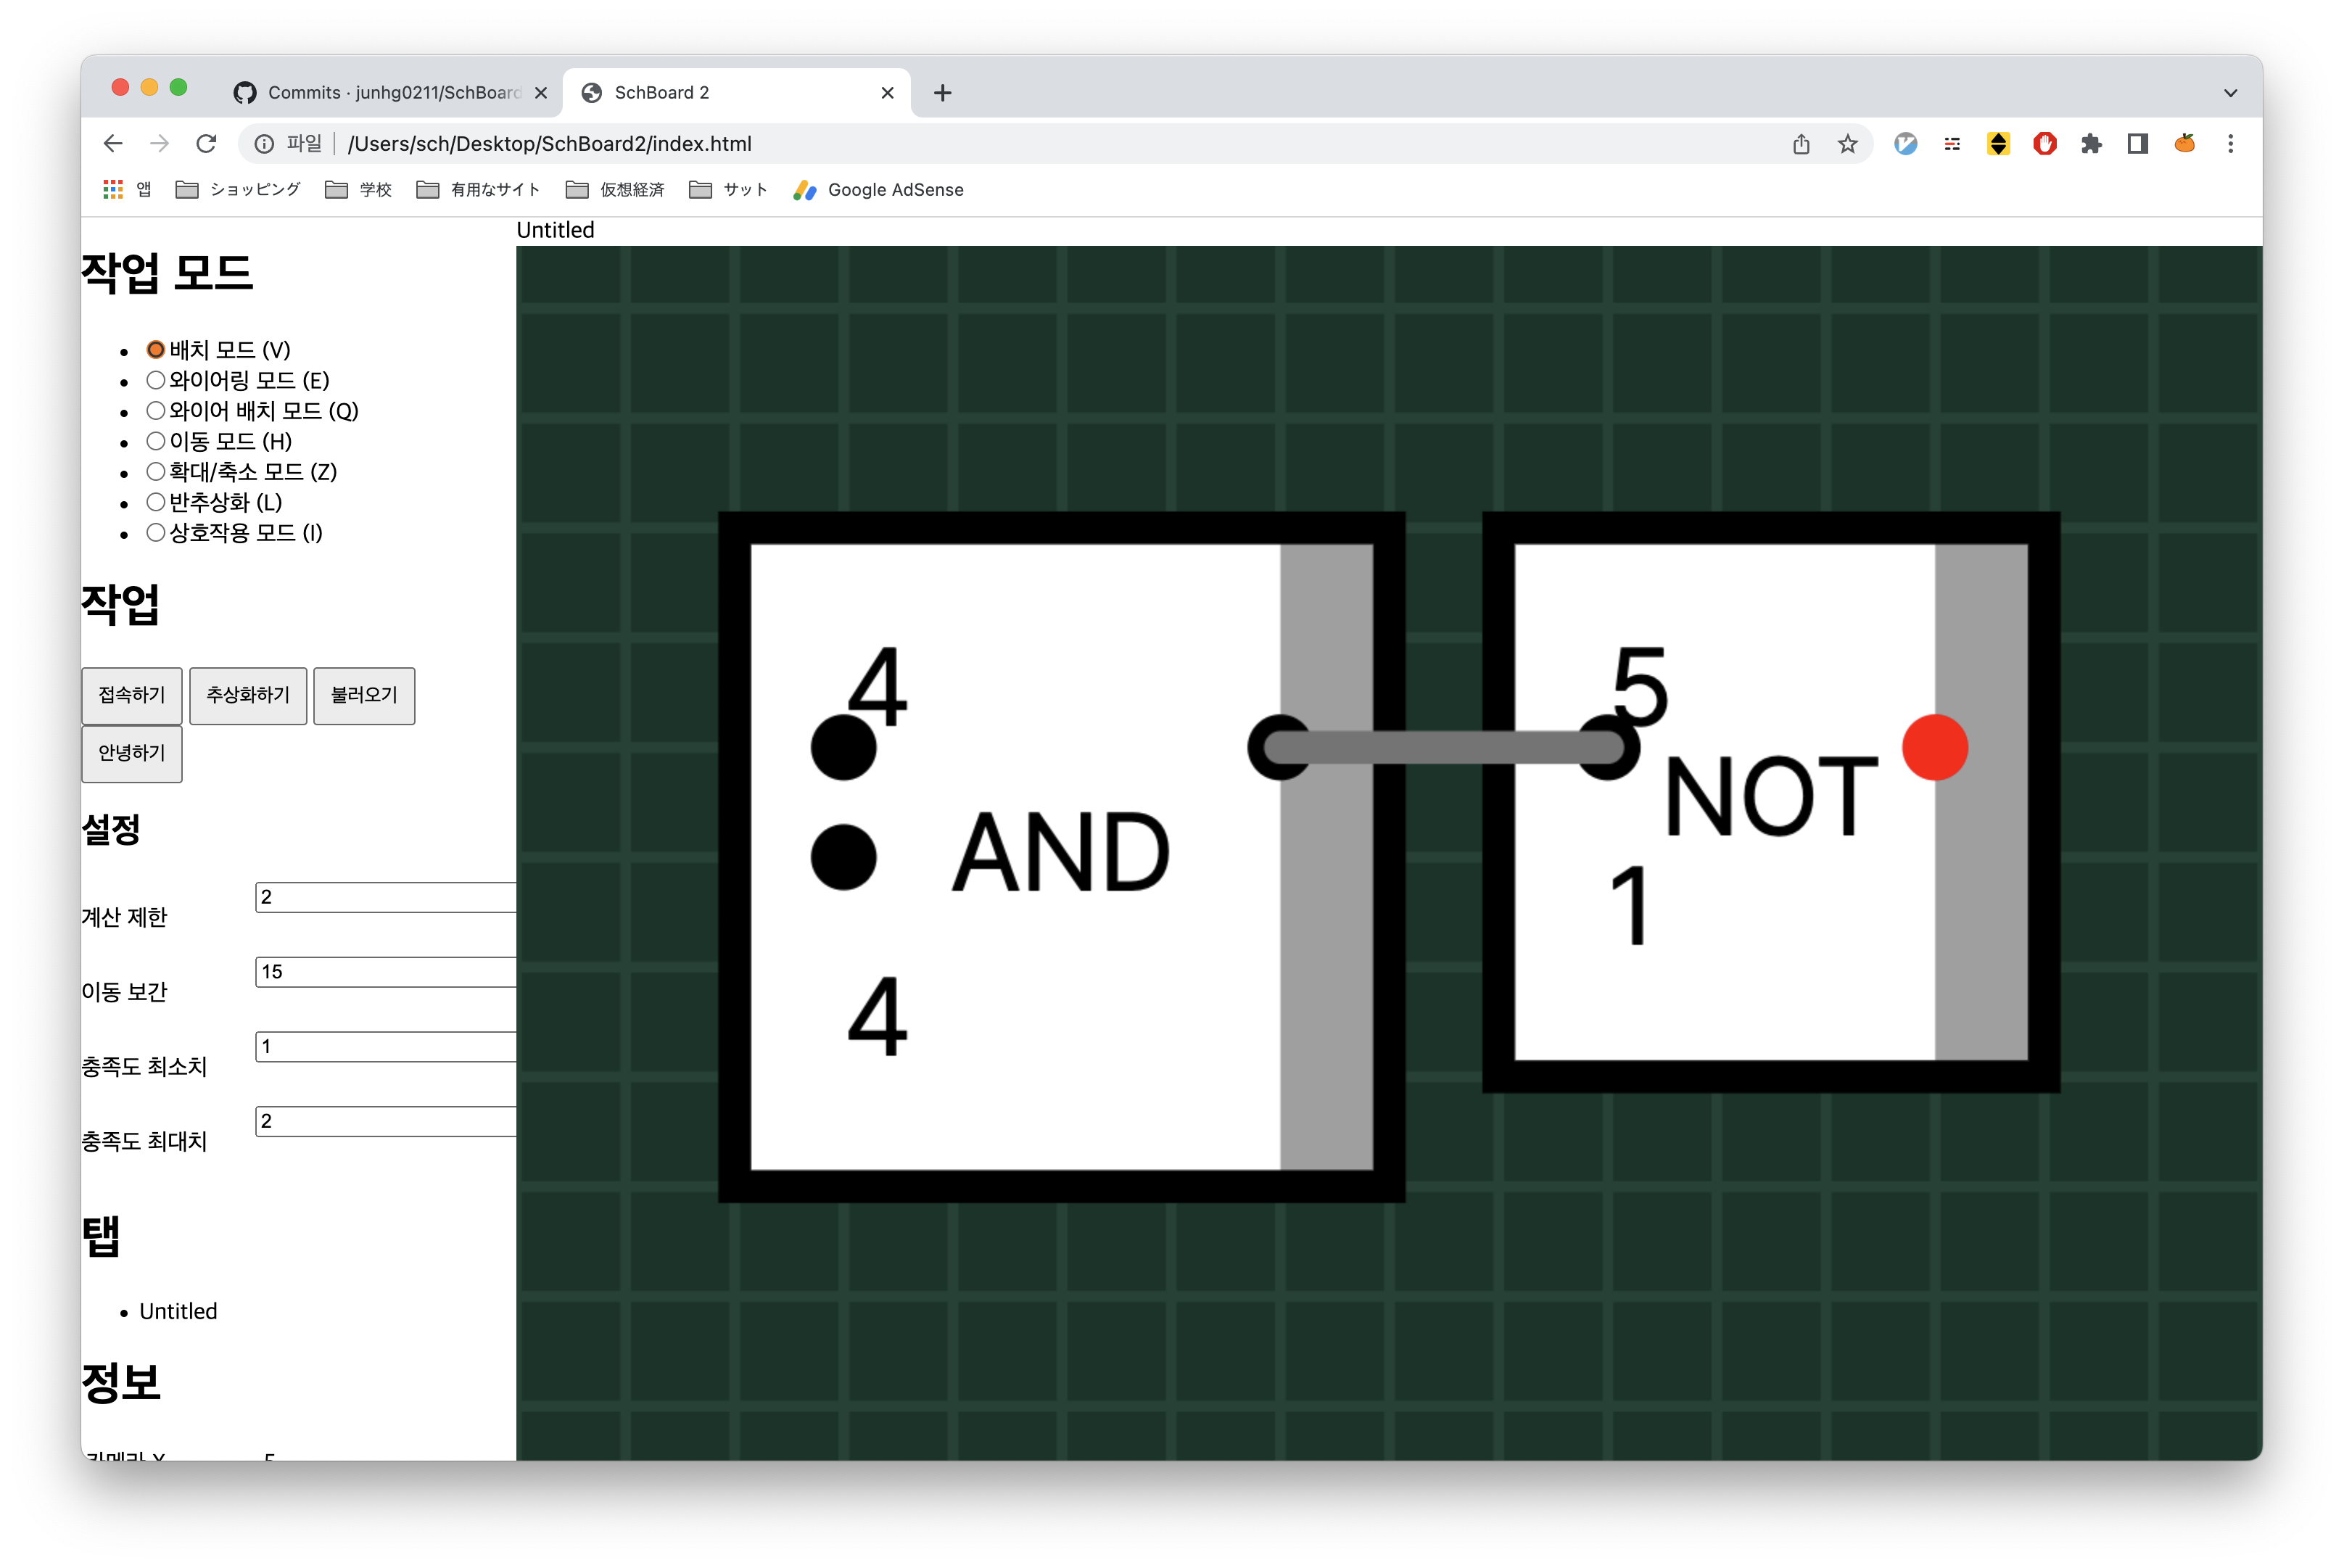Click the top input pin of AND gate
Viewport: 2344px width, 1568px height.
[x=843, y=747]
